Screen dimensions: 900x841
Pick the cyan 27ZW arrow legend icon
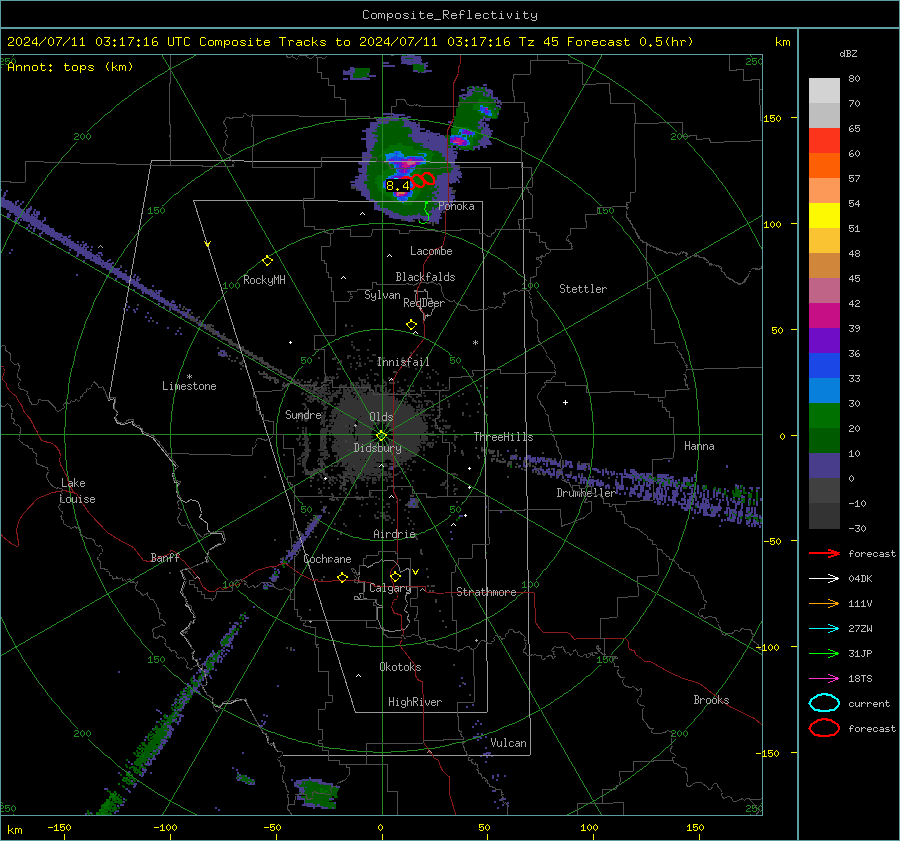(824, 629)
